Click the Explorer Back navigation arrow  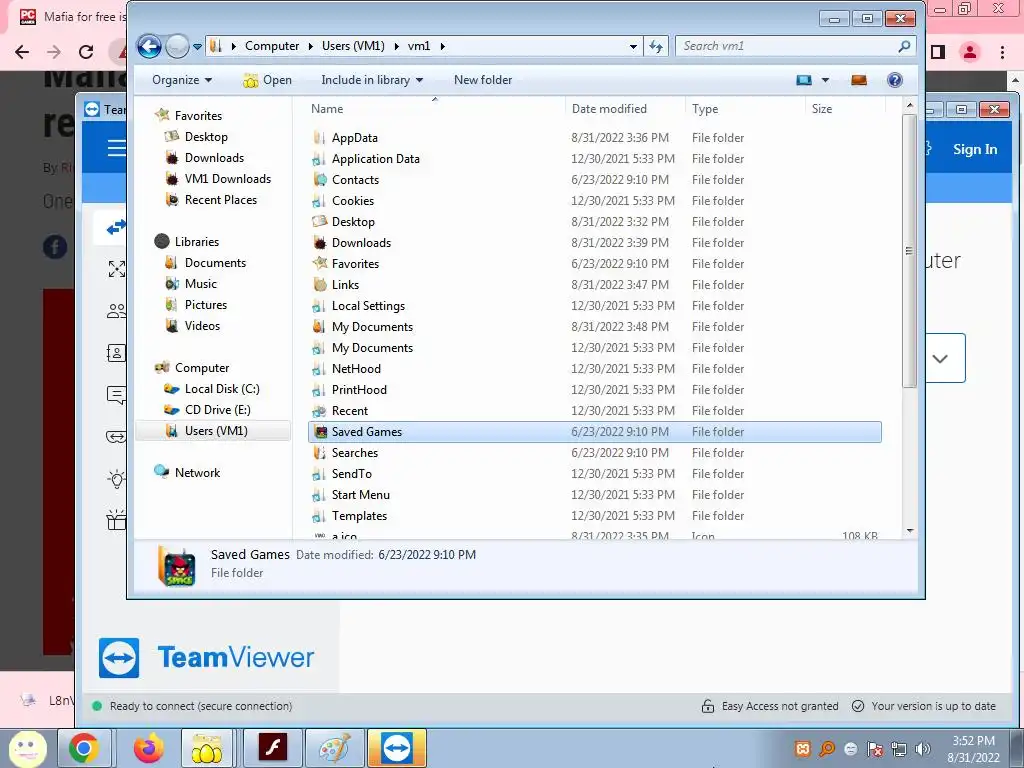point(150,46)
